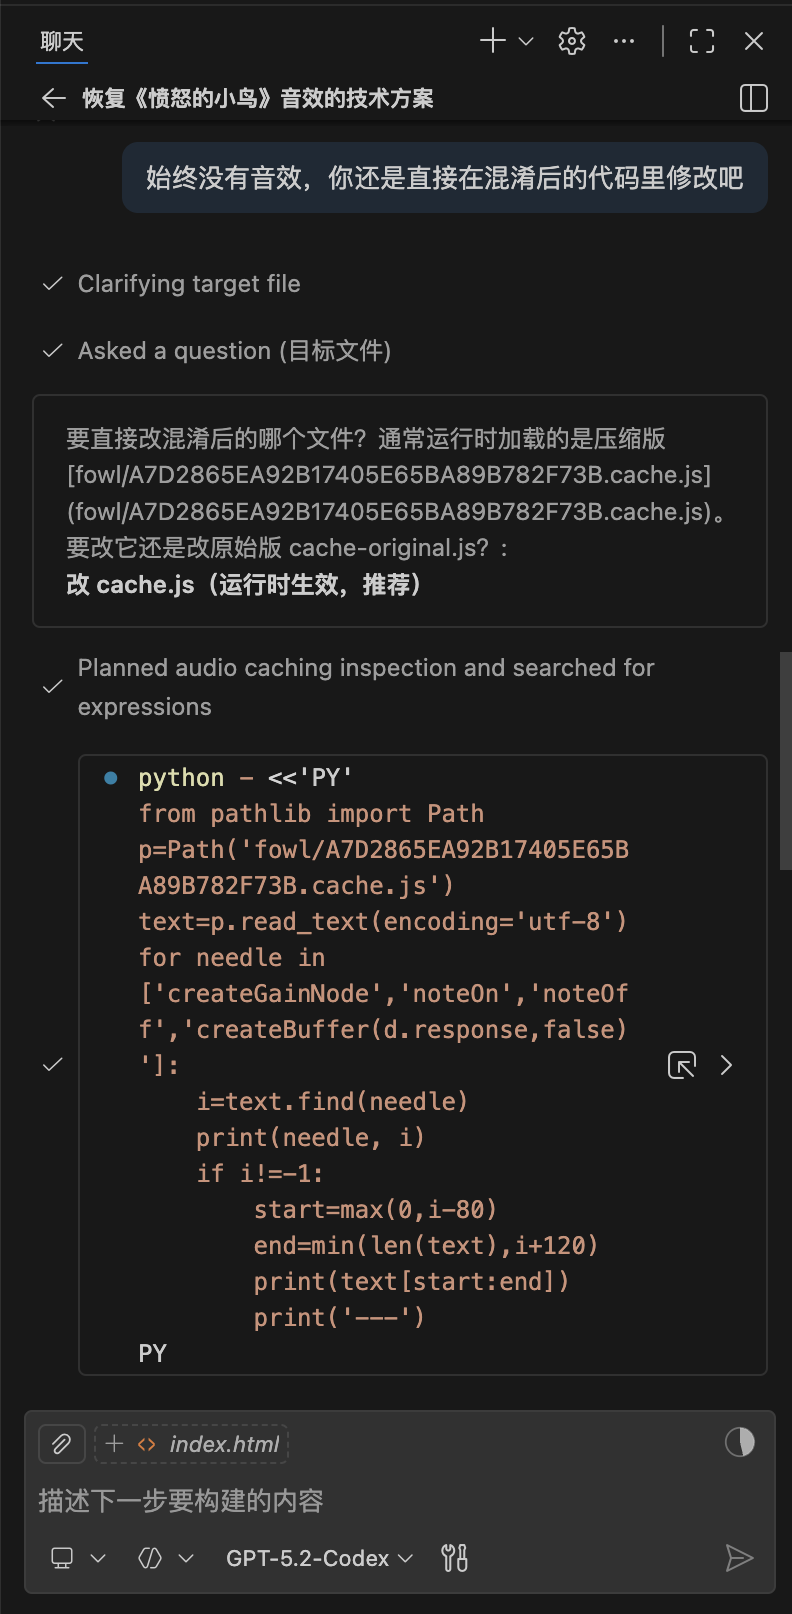Viewport: 792px width, 1614px height.
Task: Add context using the plus icon beside index.html
Action: (113, 1444)
